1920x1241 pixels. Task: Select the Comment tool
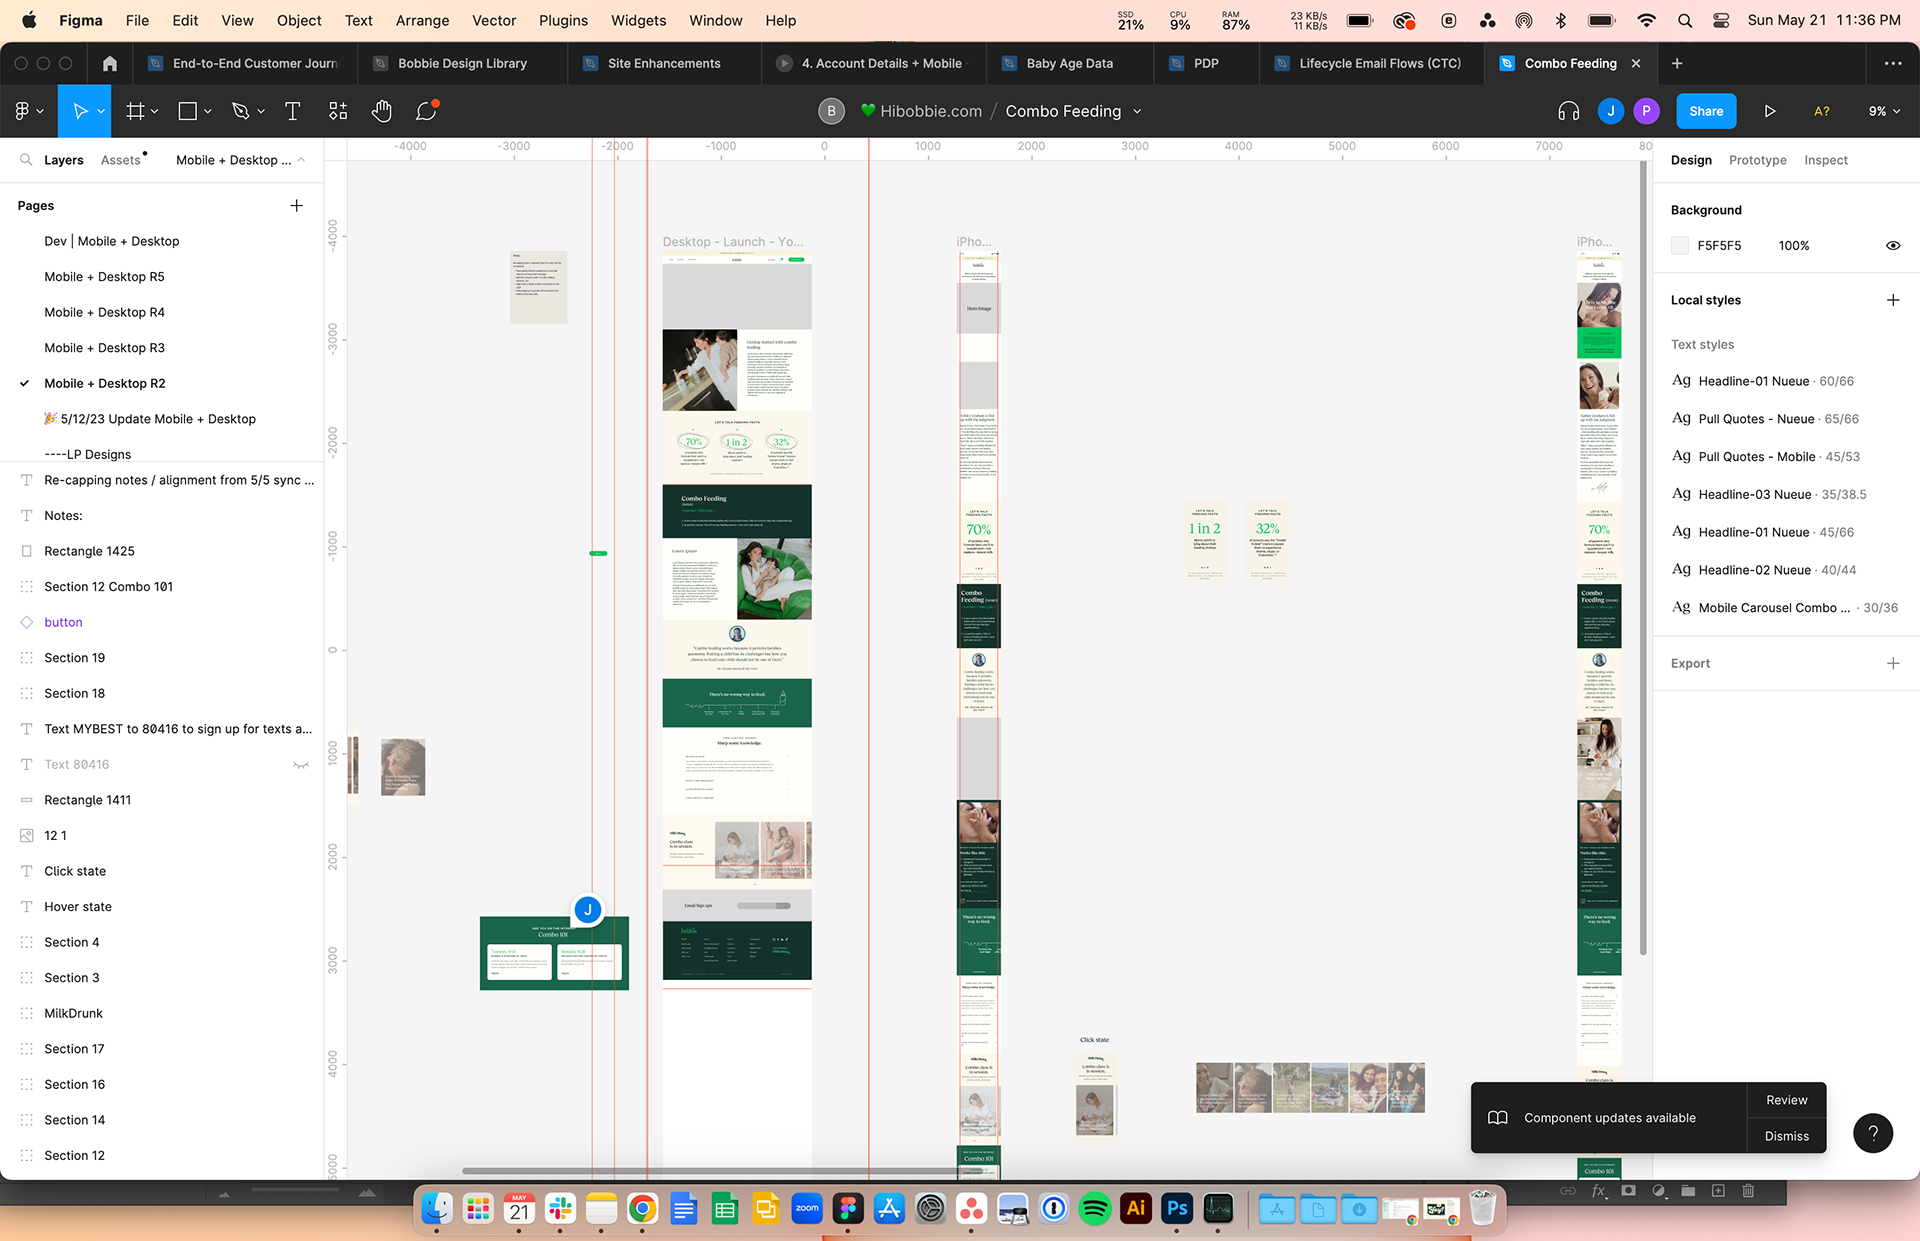(427, 111)
